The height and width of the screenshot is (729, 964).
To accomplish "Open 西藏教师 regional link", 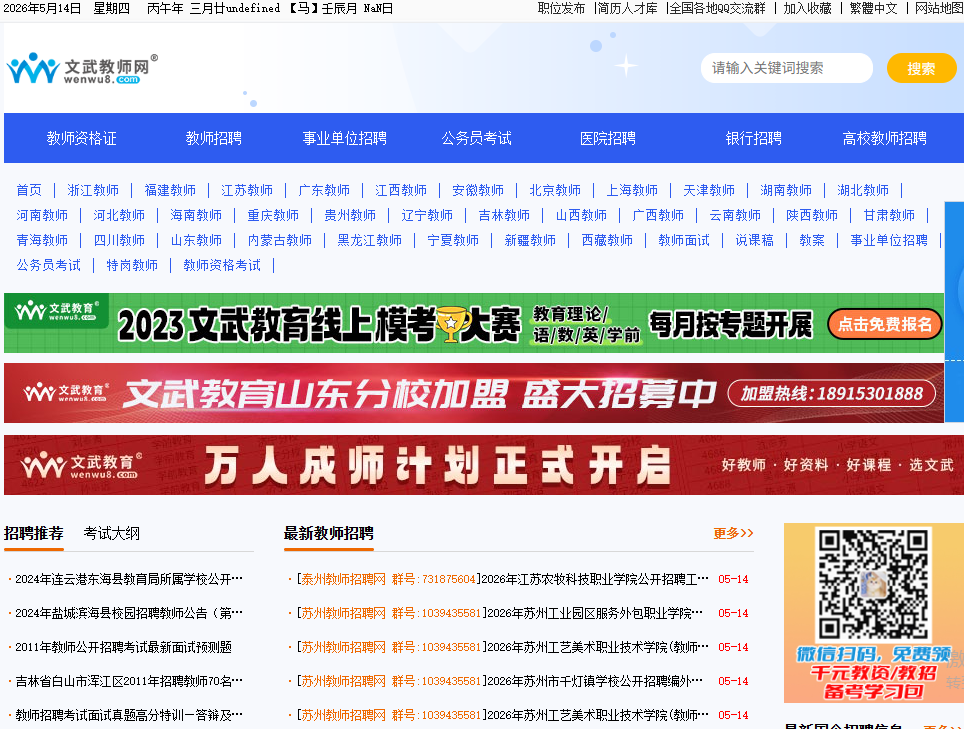I will pos(607,240).
